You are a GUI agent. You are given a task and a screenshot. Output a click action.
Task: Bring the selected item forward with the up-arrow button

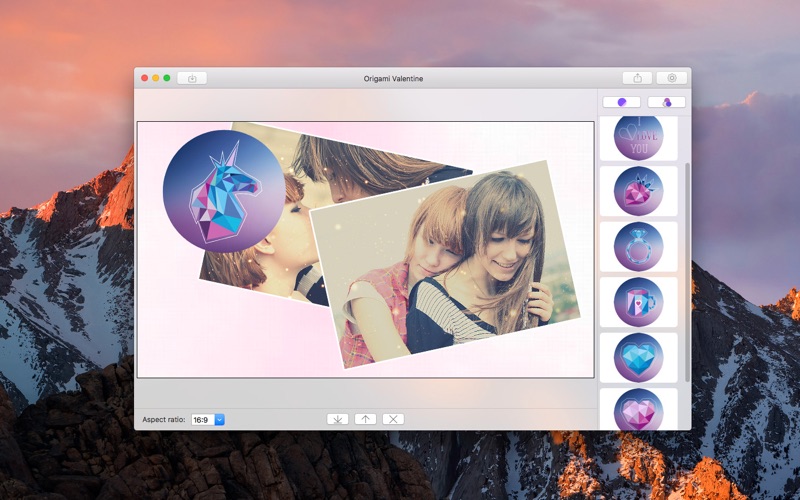coord(365,419)
